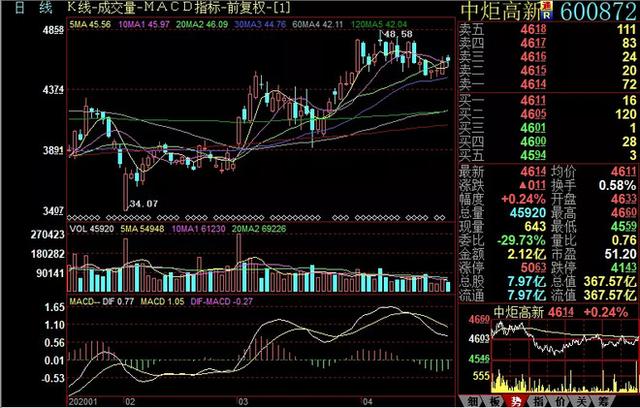Click the MACD 1.05 label
This screenshot has width=640, height=408.
162,302
